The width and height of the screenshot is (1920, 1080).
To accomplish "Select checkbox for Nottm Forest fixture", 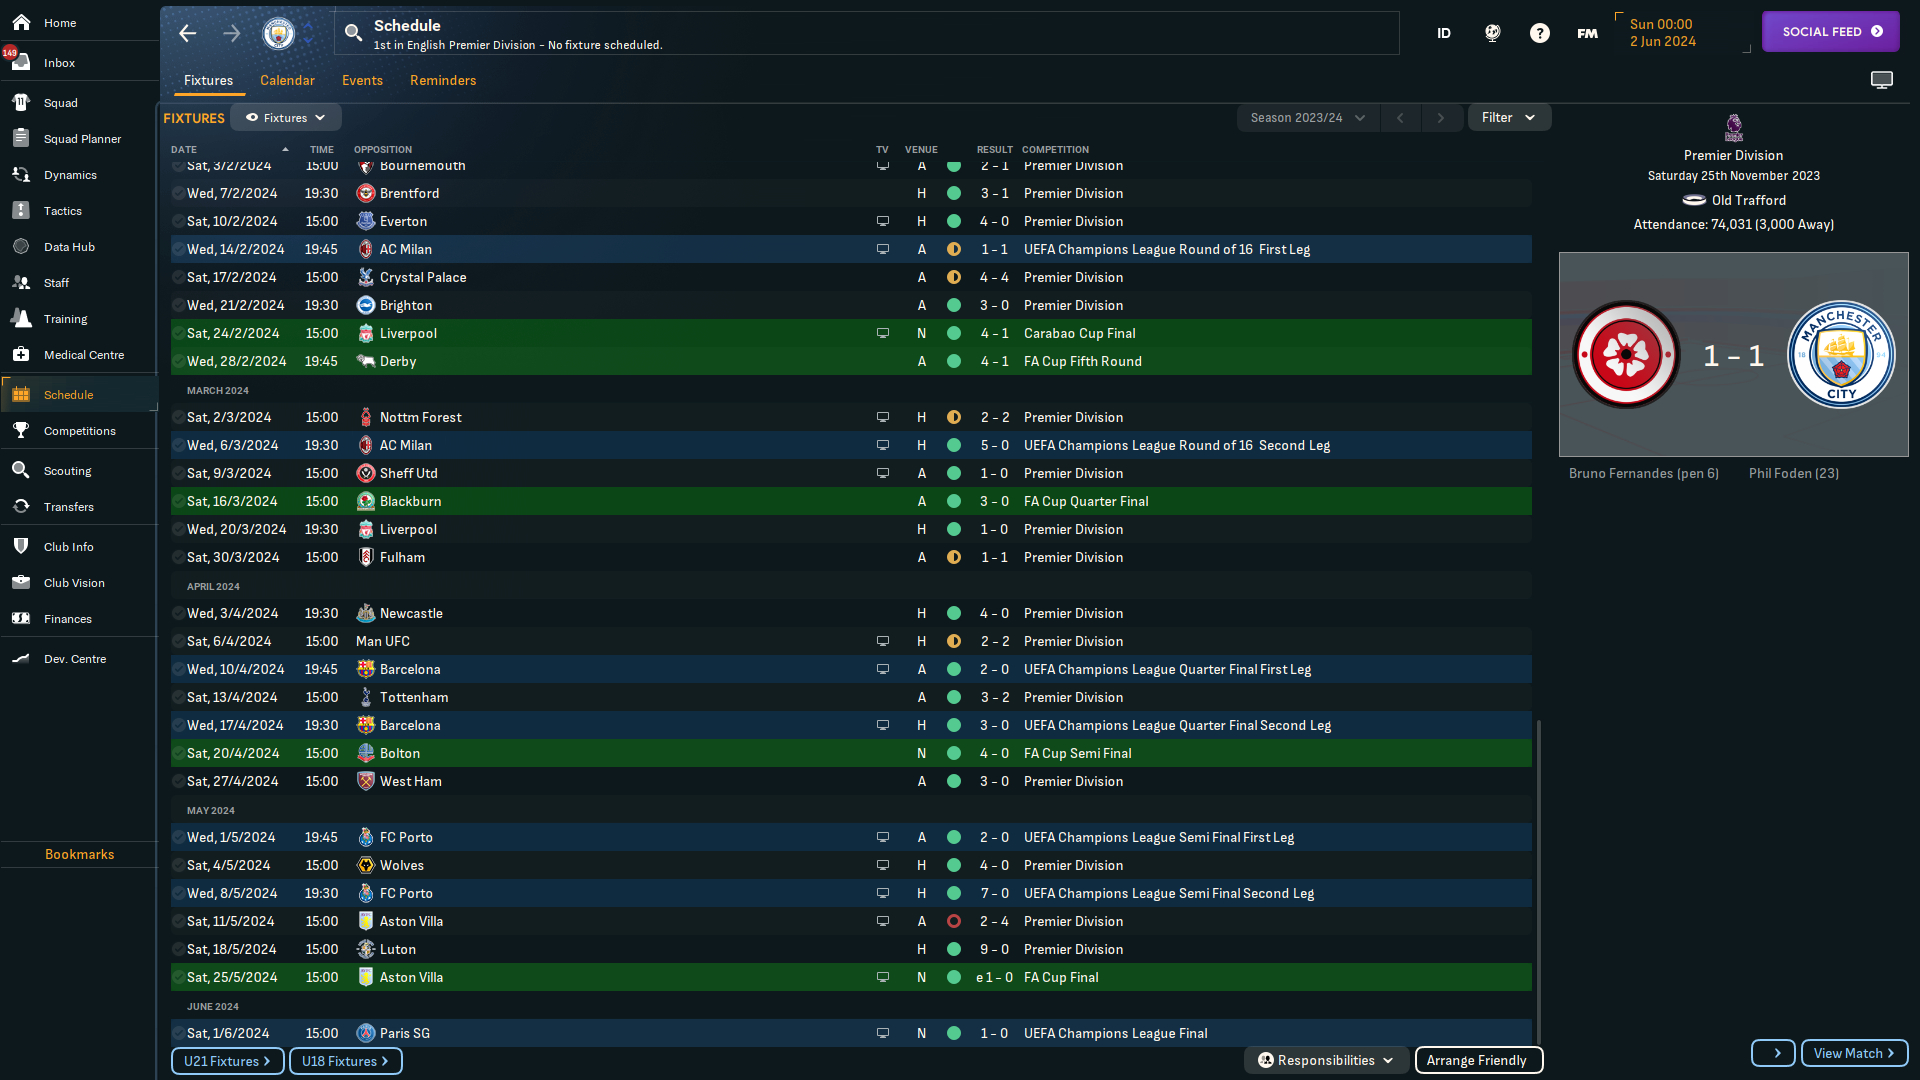I will 178,417.
